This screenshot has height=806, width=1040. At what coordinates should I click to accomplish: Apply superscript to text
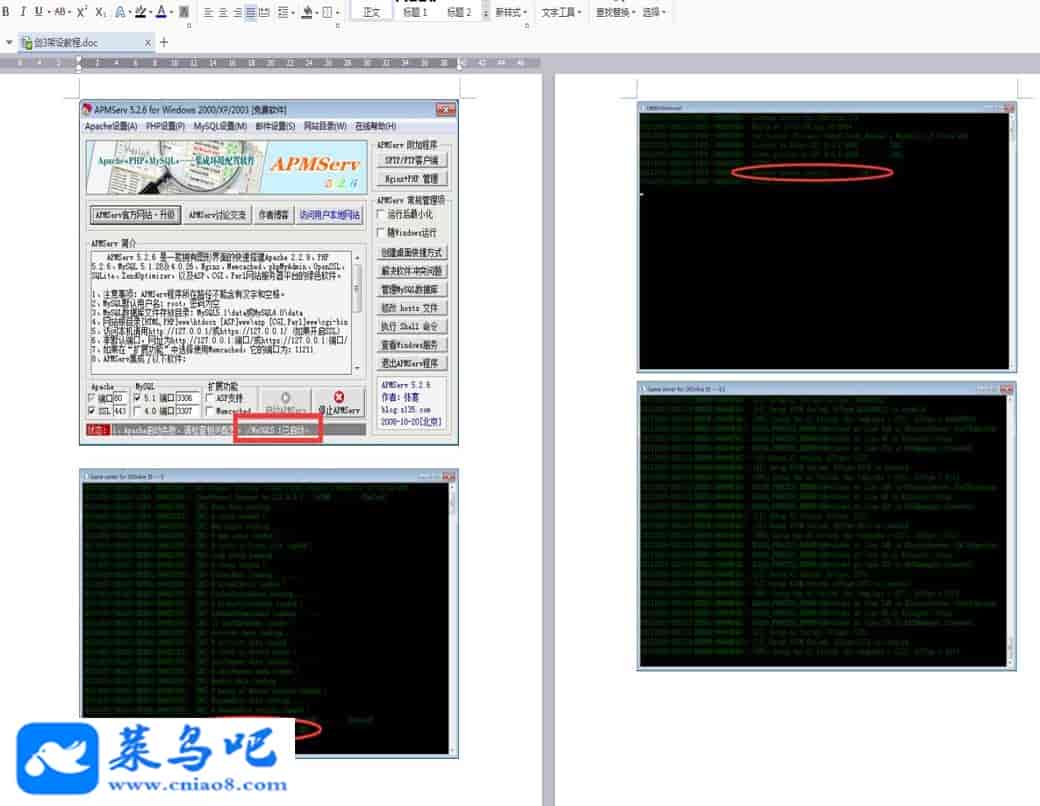[x=82, y=12]
